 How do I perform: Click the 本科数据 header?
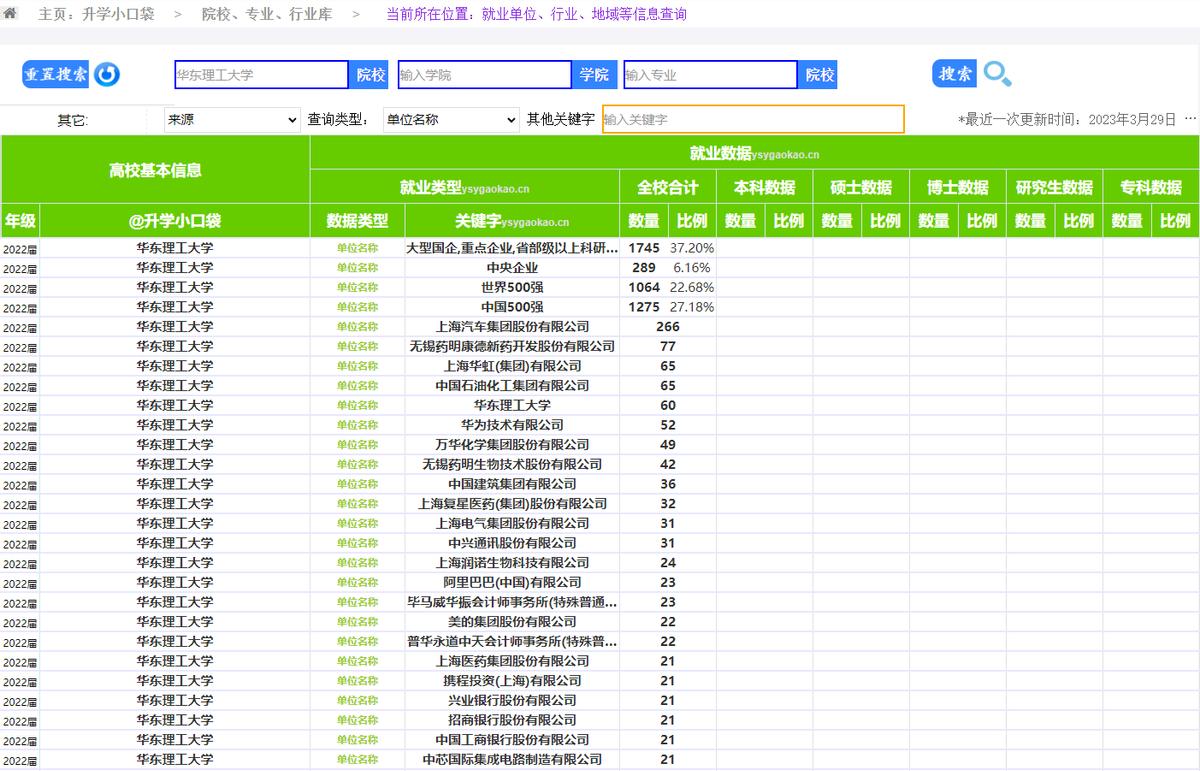click(765, 187)
